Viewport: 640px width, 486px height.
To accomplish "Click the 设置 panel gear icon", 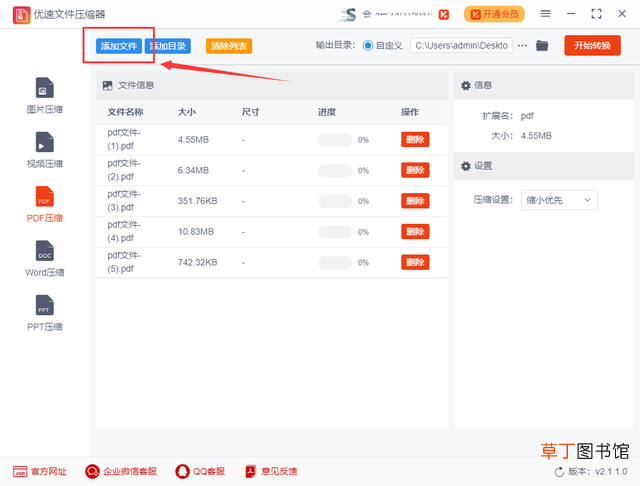I will point(466,166).
